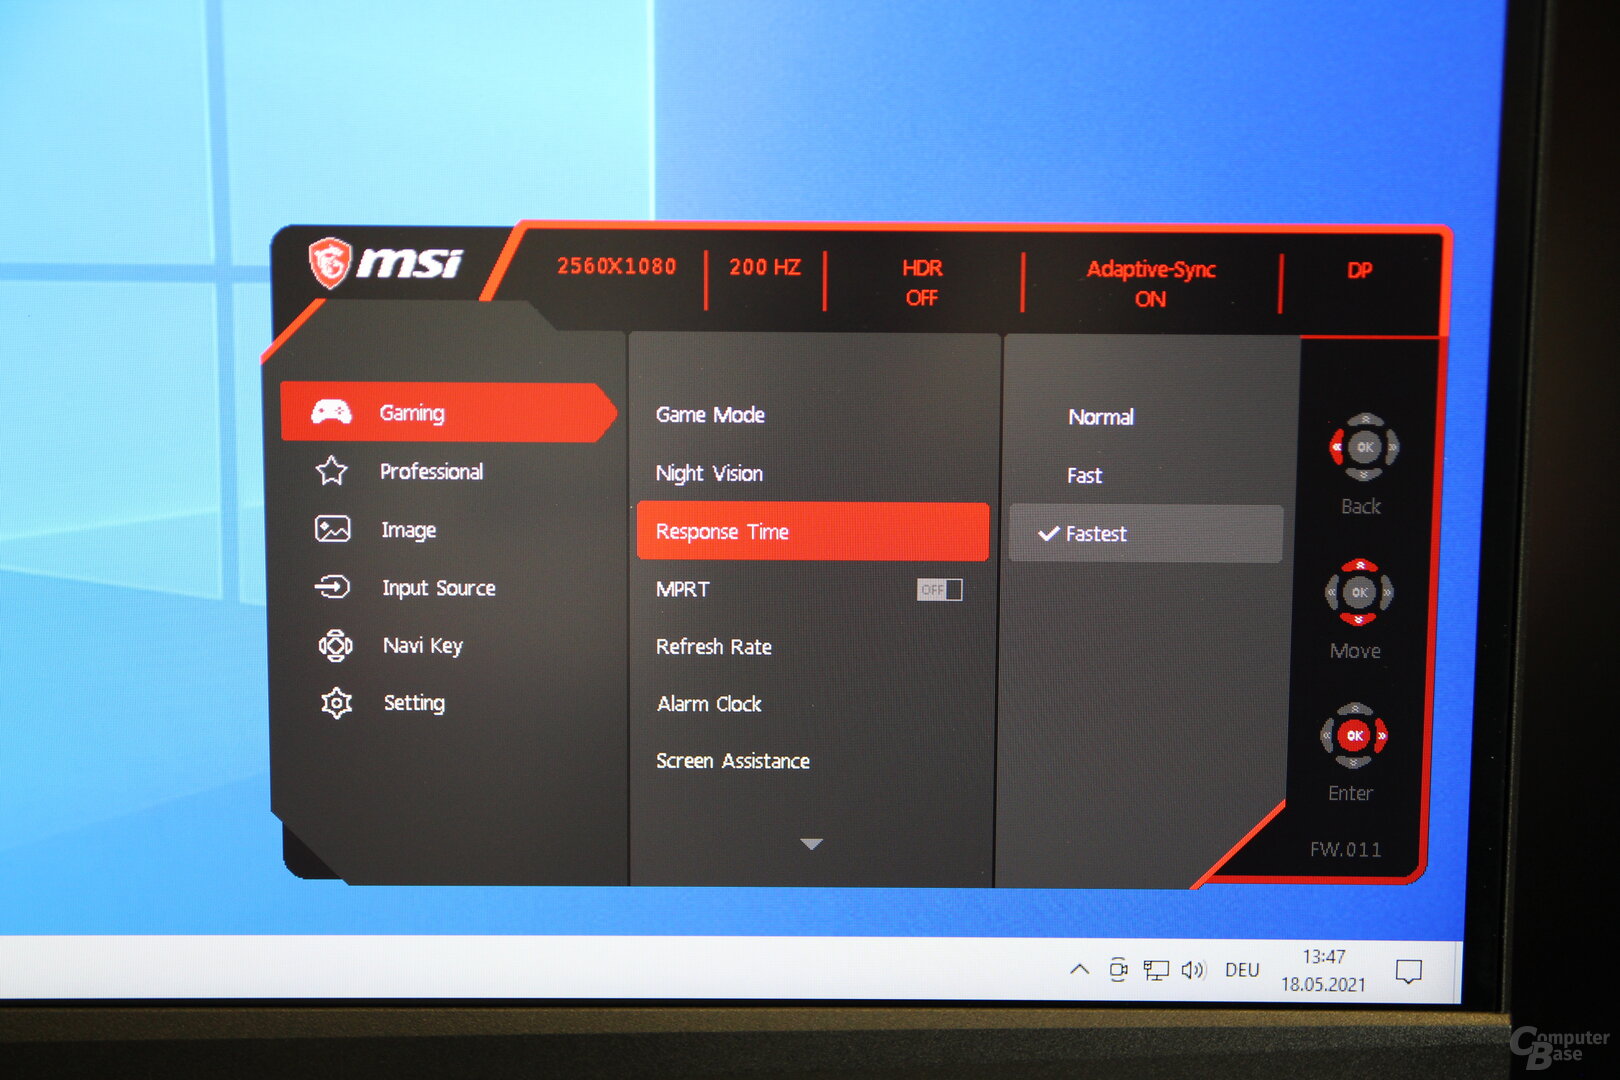The height and width of the screenshot is (1080, 1620).
Task: Click the DEU language indicator
Action: click(1242, 970)
